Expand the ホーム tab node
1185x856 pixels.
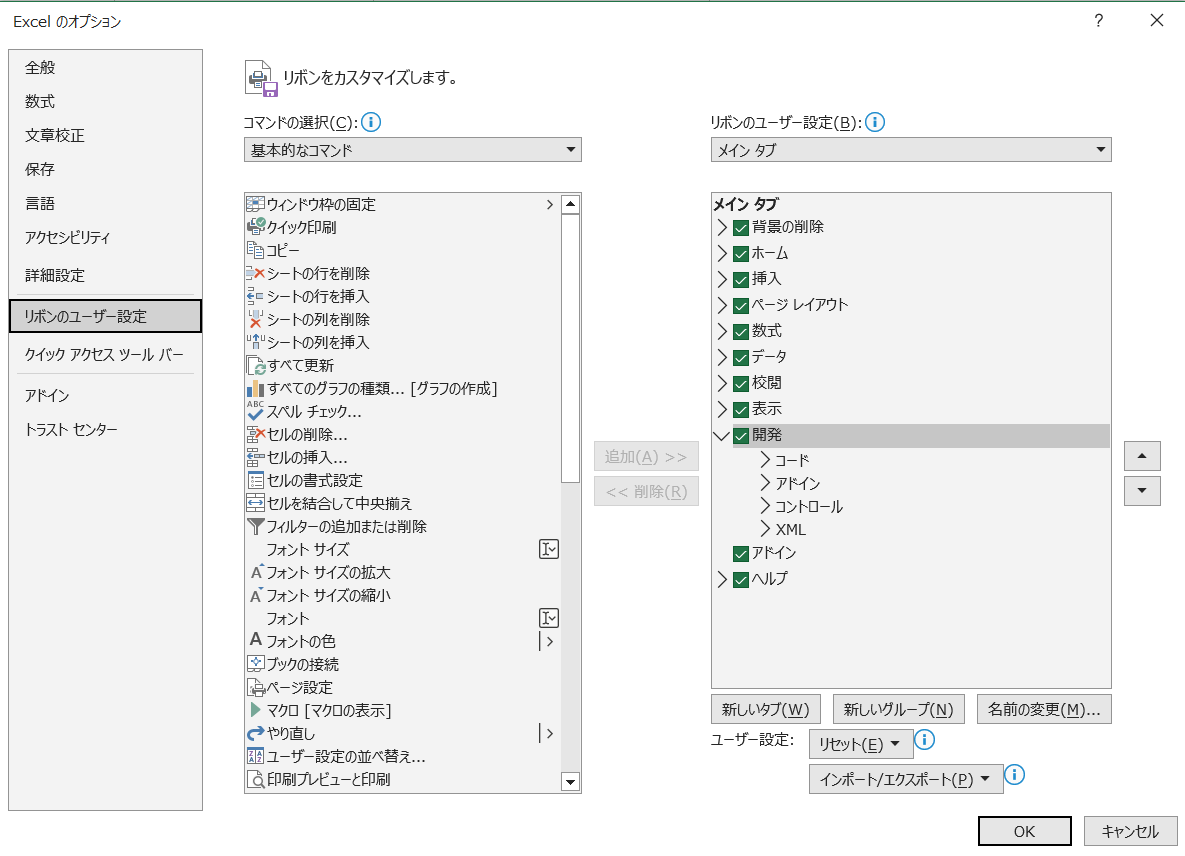[722, 253]
